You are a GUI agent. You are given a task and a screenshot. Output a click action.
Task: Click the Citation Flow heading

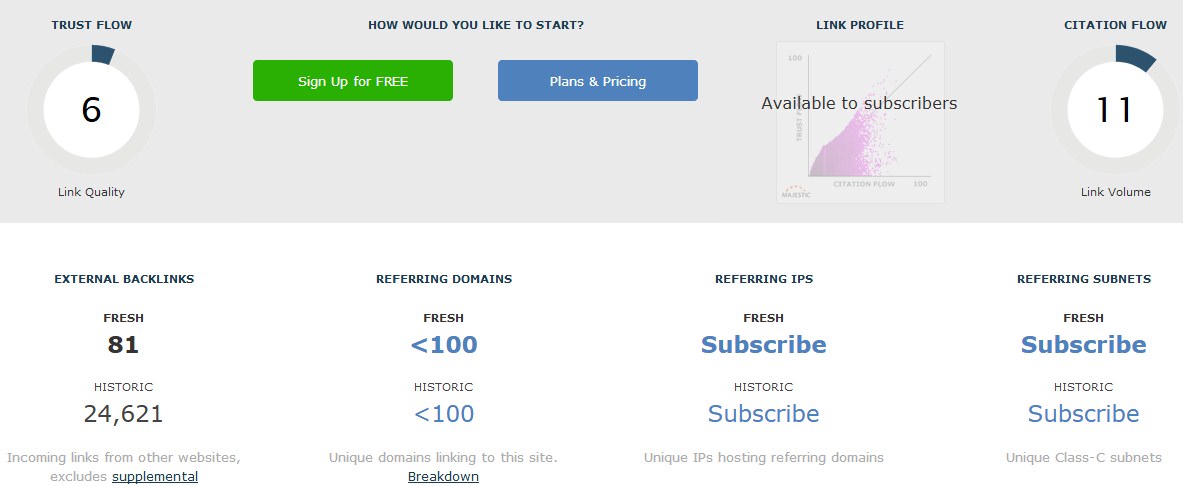1115,25
